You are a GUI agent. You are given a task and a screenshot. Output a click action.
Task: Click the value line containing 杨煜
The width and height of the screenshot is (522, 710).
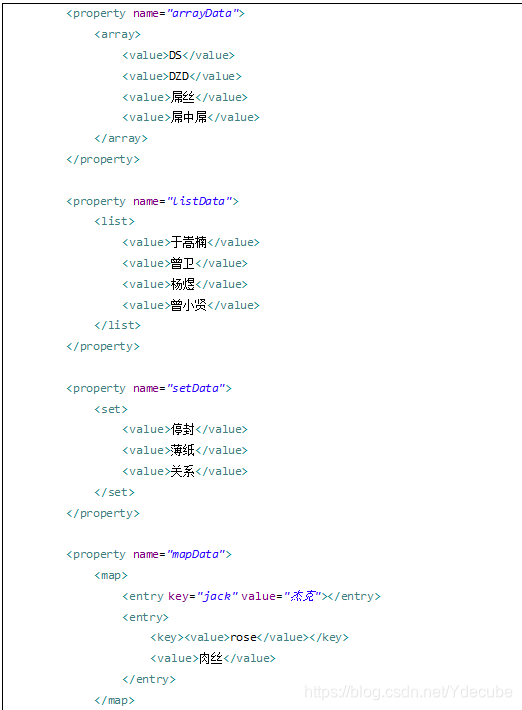pos(185,284)
